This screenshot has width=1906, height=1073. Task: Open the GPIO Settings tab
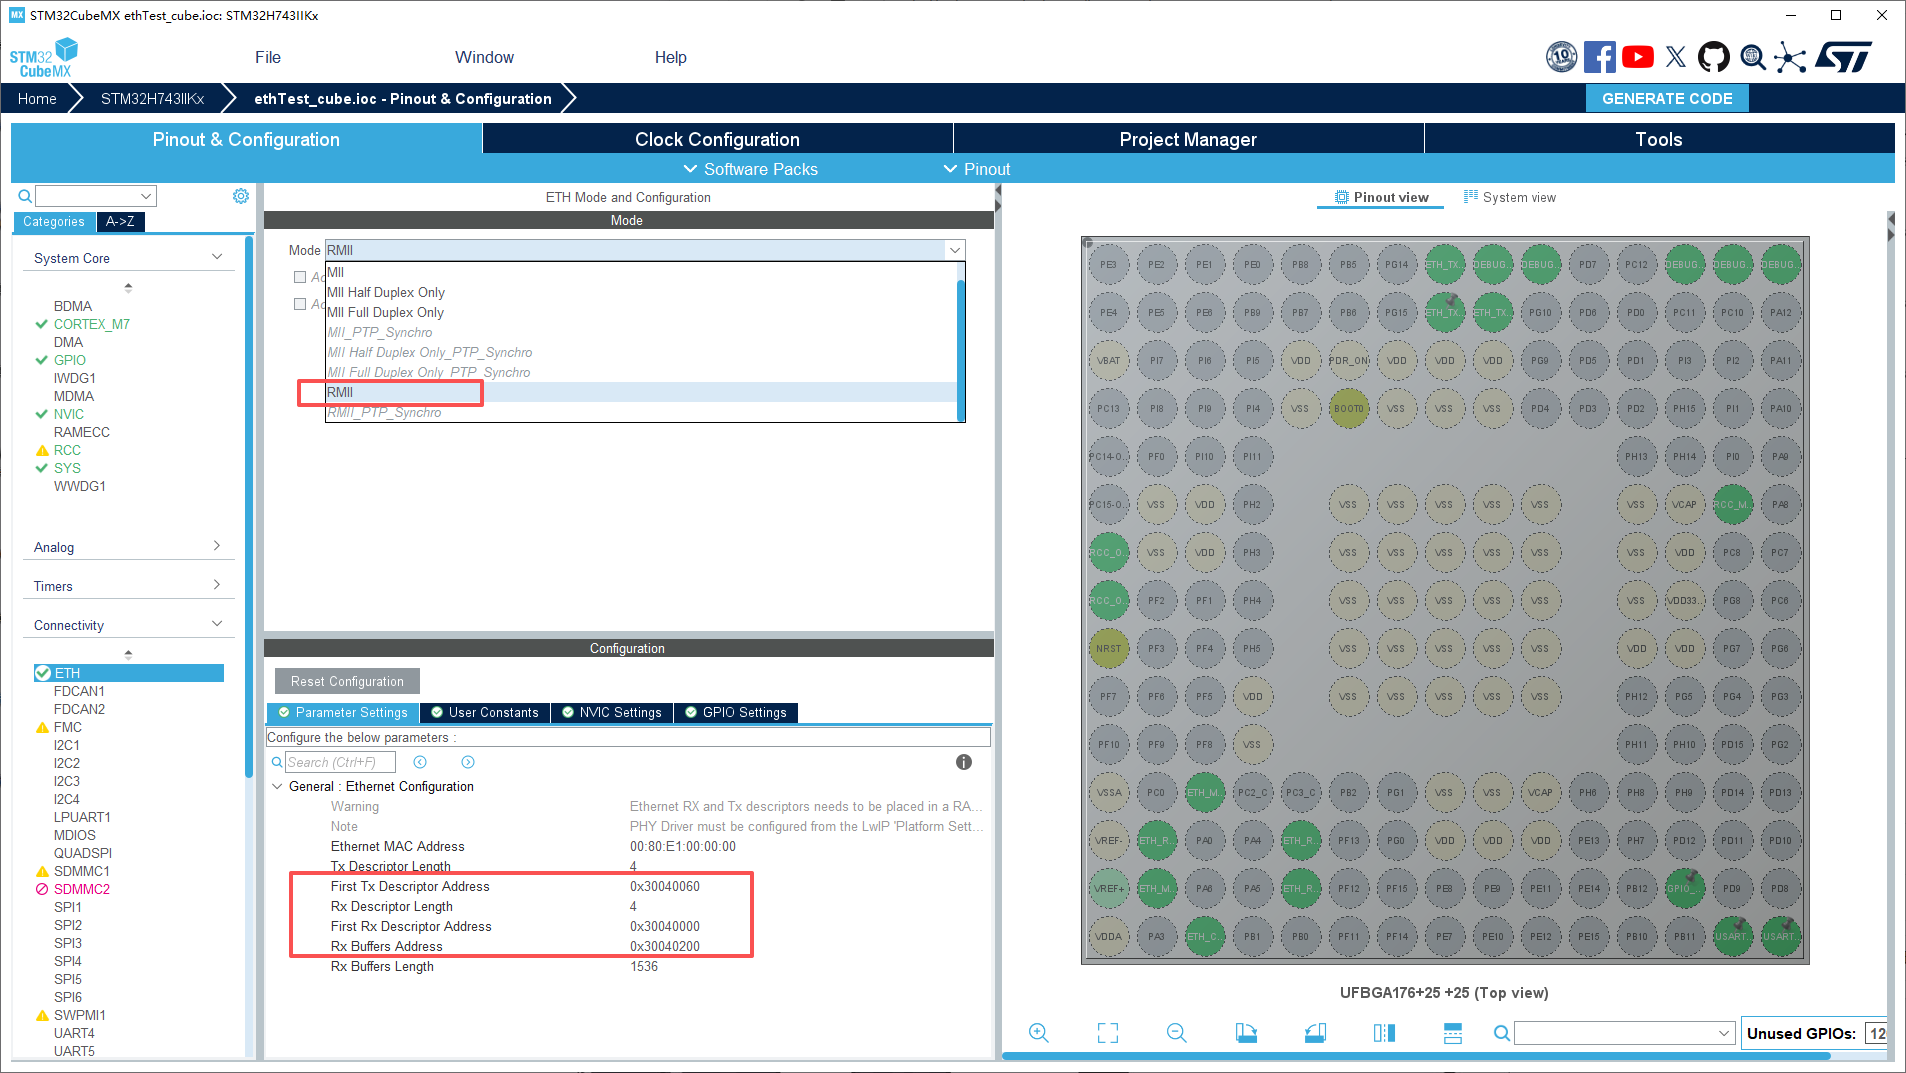coord(736,712)
